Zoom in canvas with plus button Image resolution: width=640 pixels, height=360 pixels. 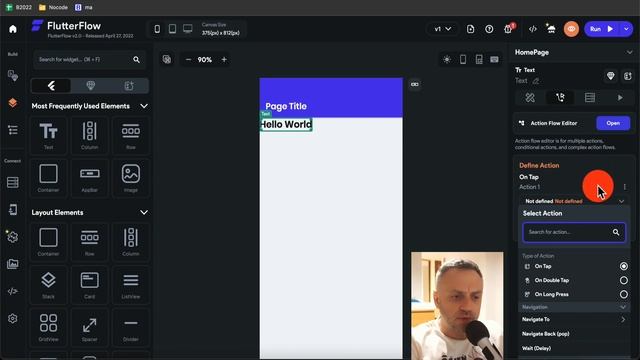(224, 60)
